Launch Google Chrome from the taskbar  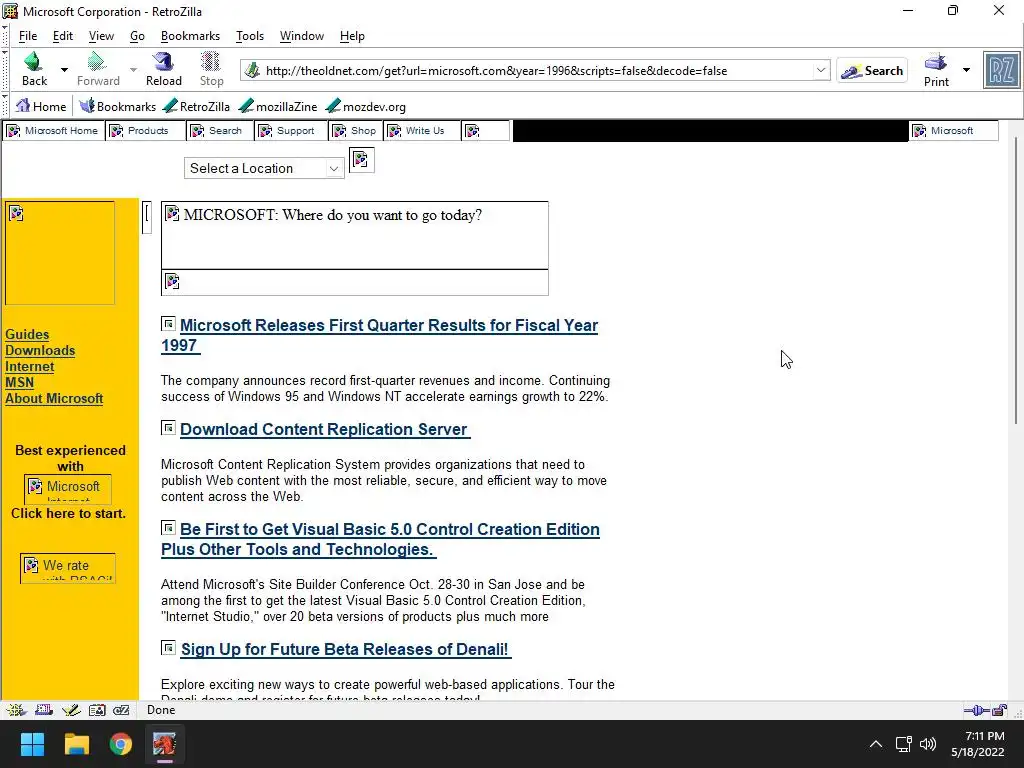coord(121,744)
